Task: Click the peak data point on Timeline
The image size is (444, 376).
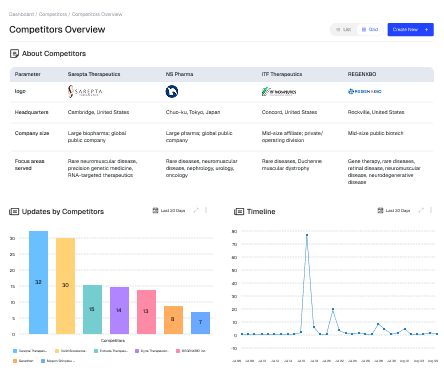Action: (307, 235)
